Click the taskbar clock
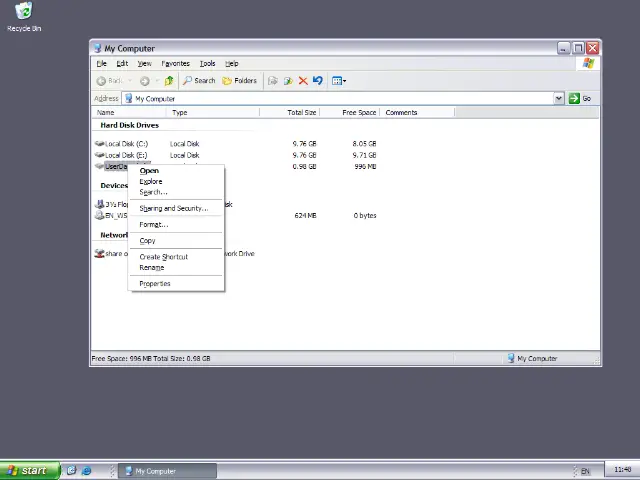 coord(622,469)
